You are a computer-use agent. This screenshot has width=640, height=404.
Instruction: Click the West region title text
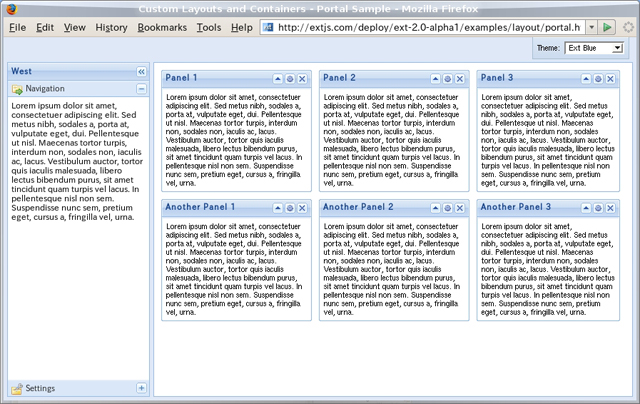pos(21,71)
